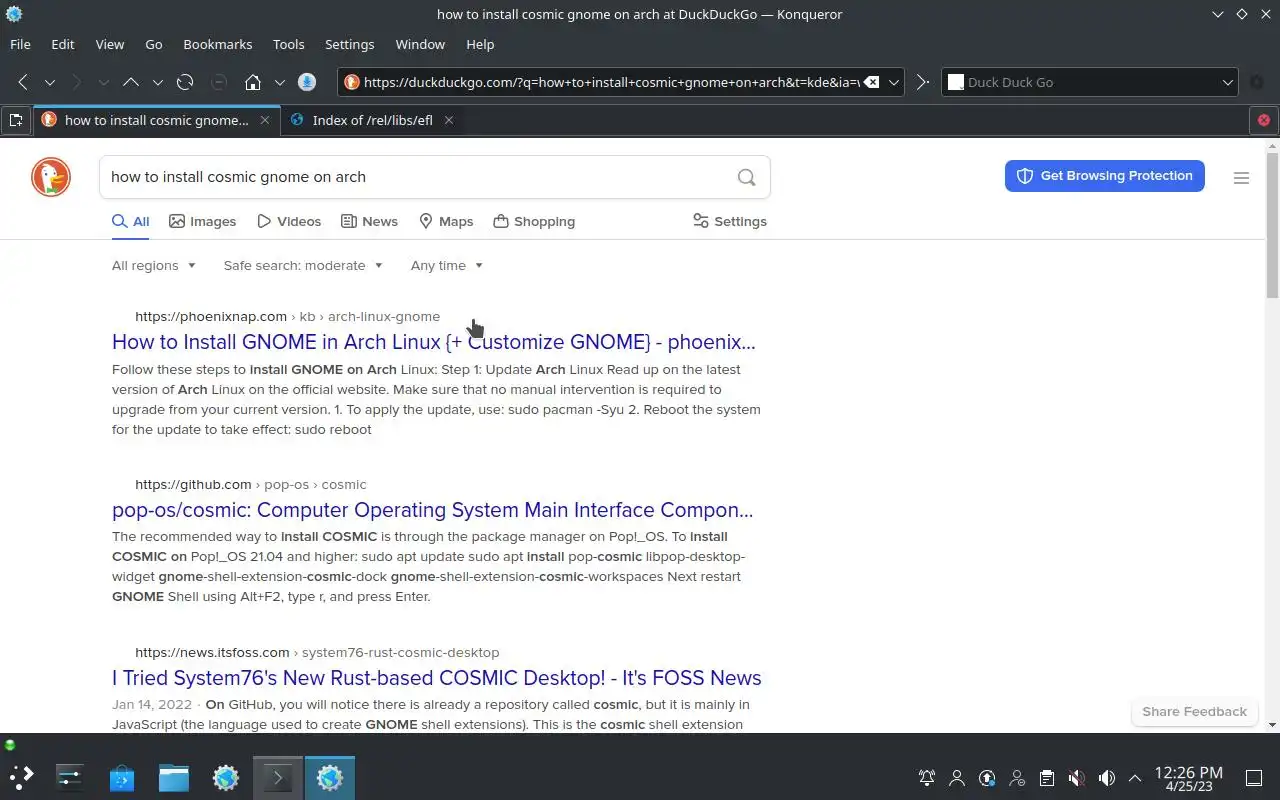Open the downloads icon in toolbar
This screenshot has height=800, width=1280.
[x=307, y=82]
